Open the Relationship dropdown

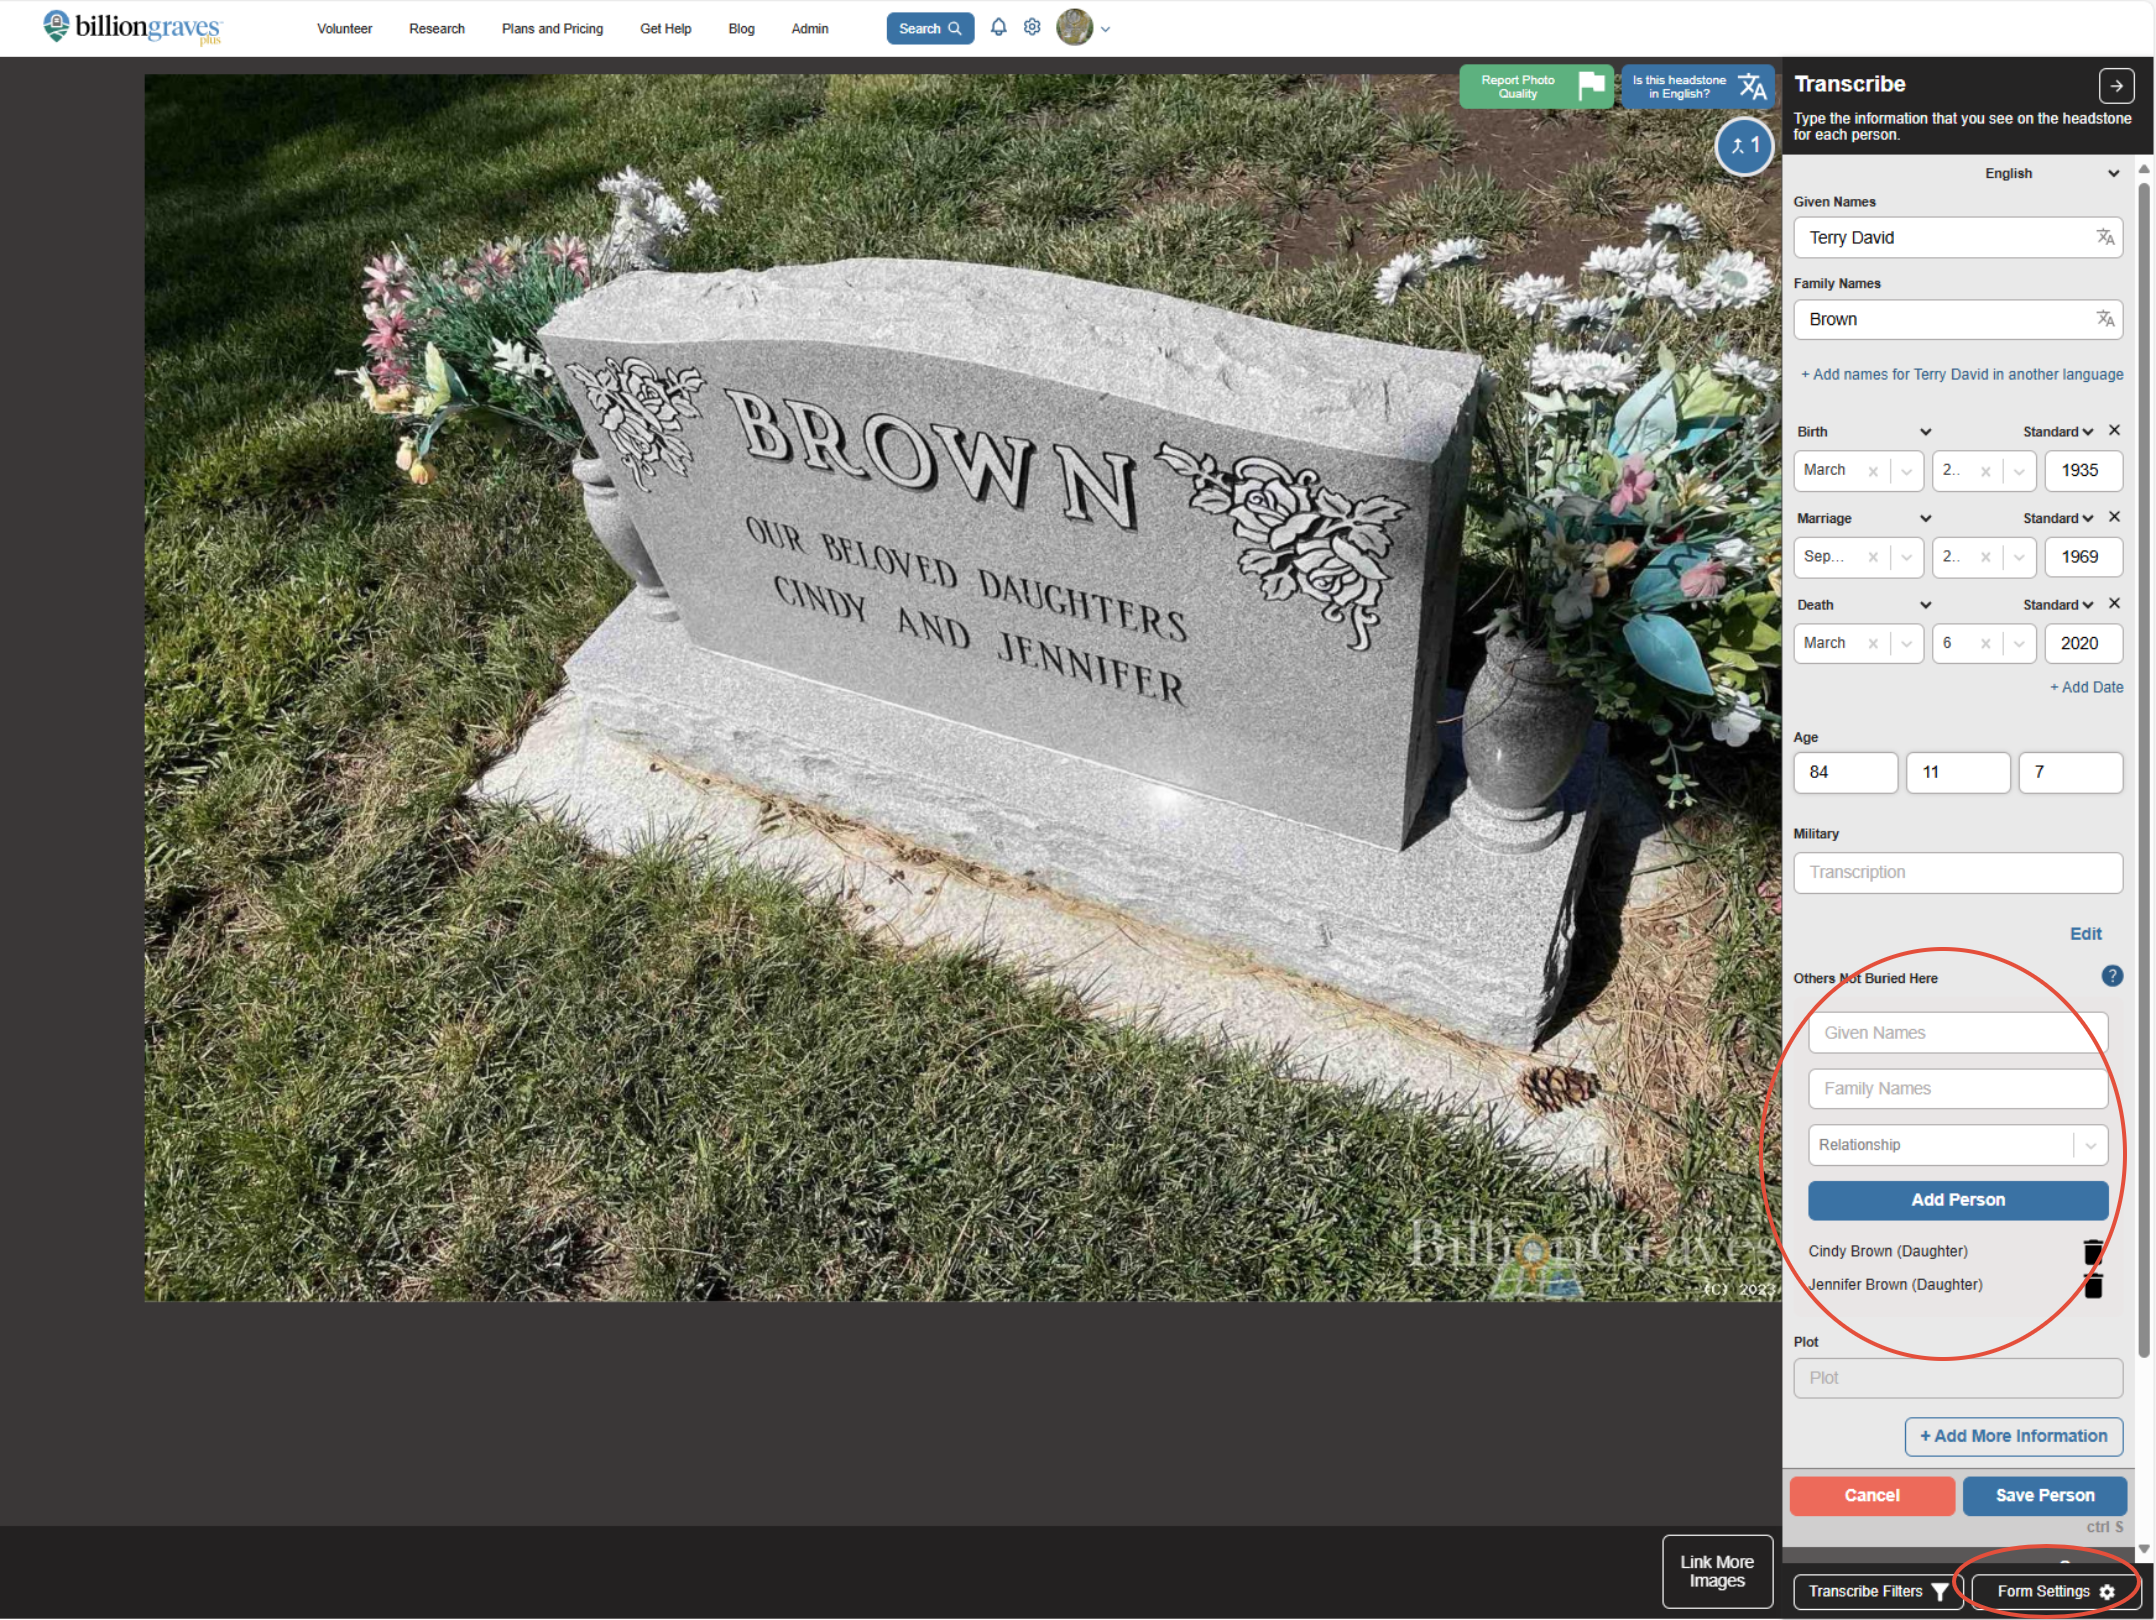click(2090, 1146)
